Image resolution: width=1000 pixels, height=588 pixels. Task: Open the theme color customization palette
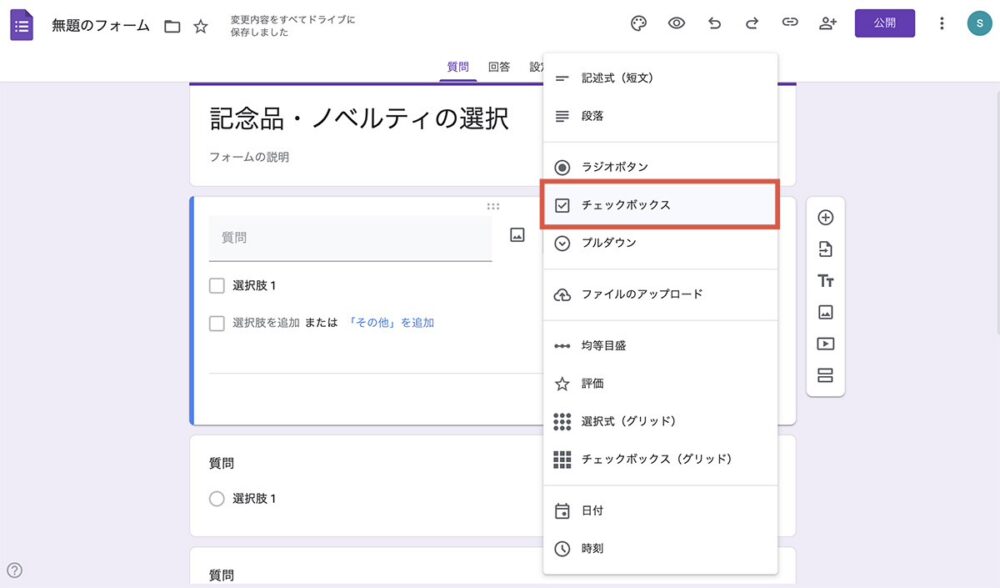point(638,22)
